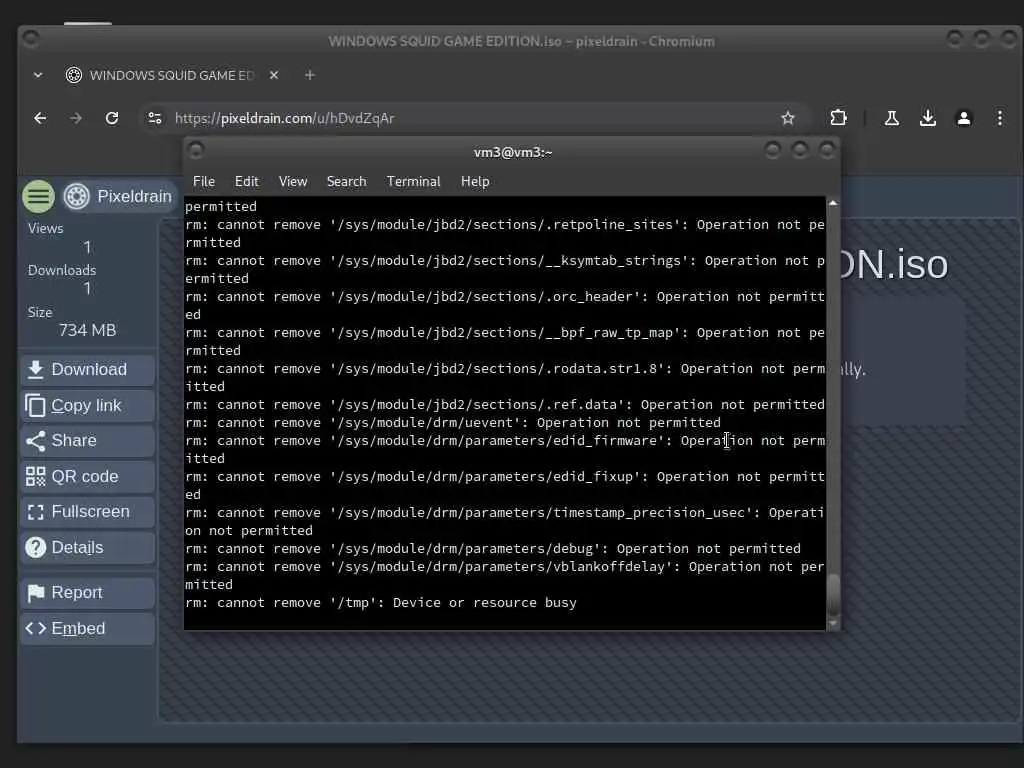
Task: Click the QR code button
Action: coord(88,477)
